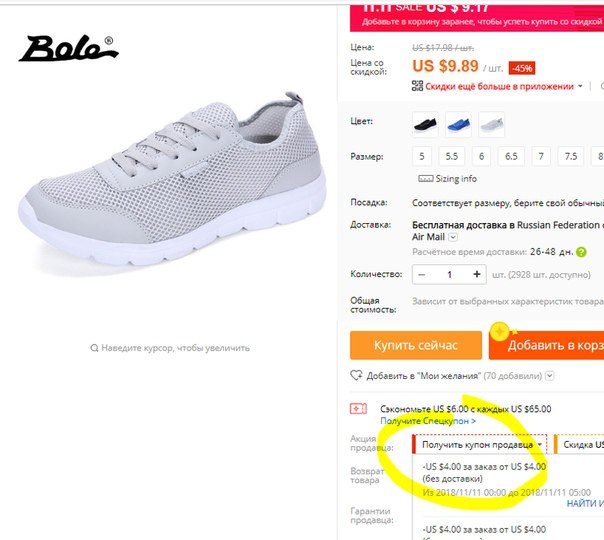Click the Bole brand logo
Viewport: 604px width, 540px height.
click(x=69, y=49)
